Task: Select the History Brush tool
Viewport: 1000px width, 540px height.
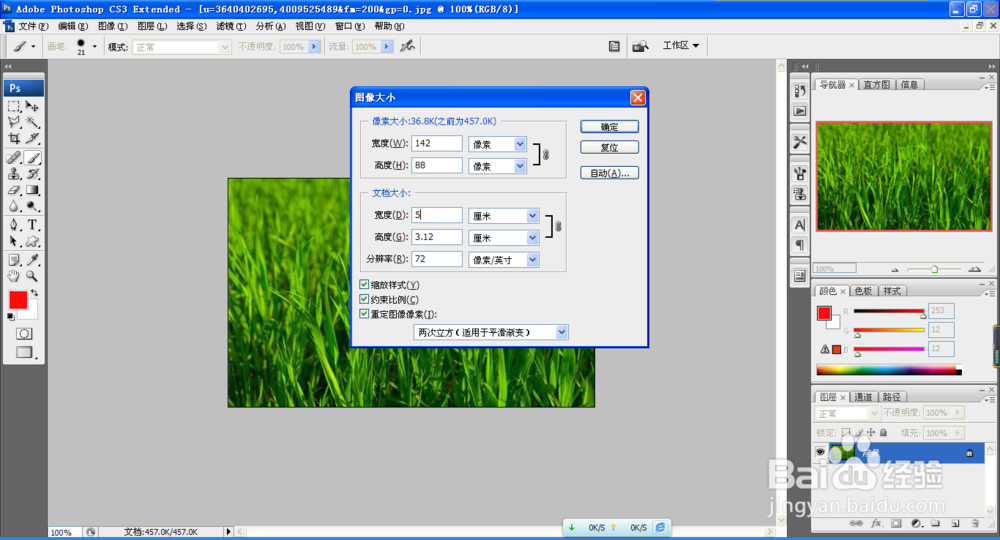Action: (x=32, y=173)
